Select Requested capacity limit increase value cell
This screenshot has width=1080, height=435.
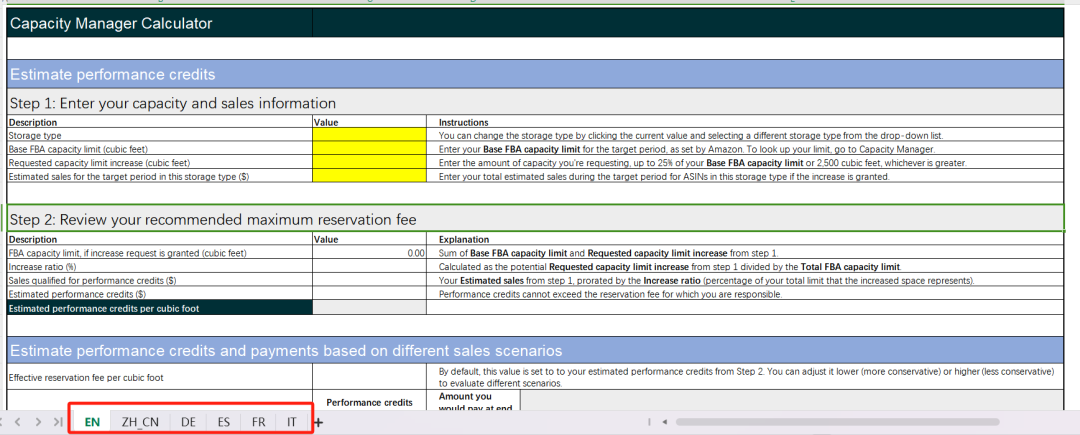coord(369,162)
